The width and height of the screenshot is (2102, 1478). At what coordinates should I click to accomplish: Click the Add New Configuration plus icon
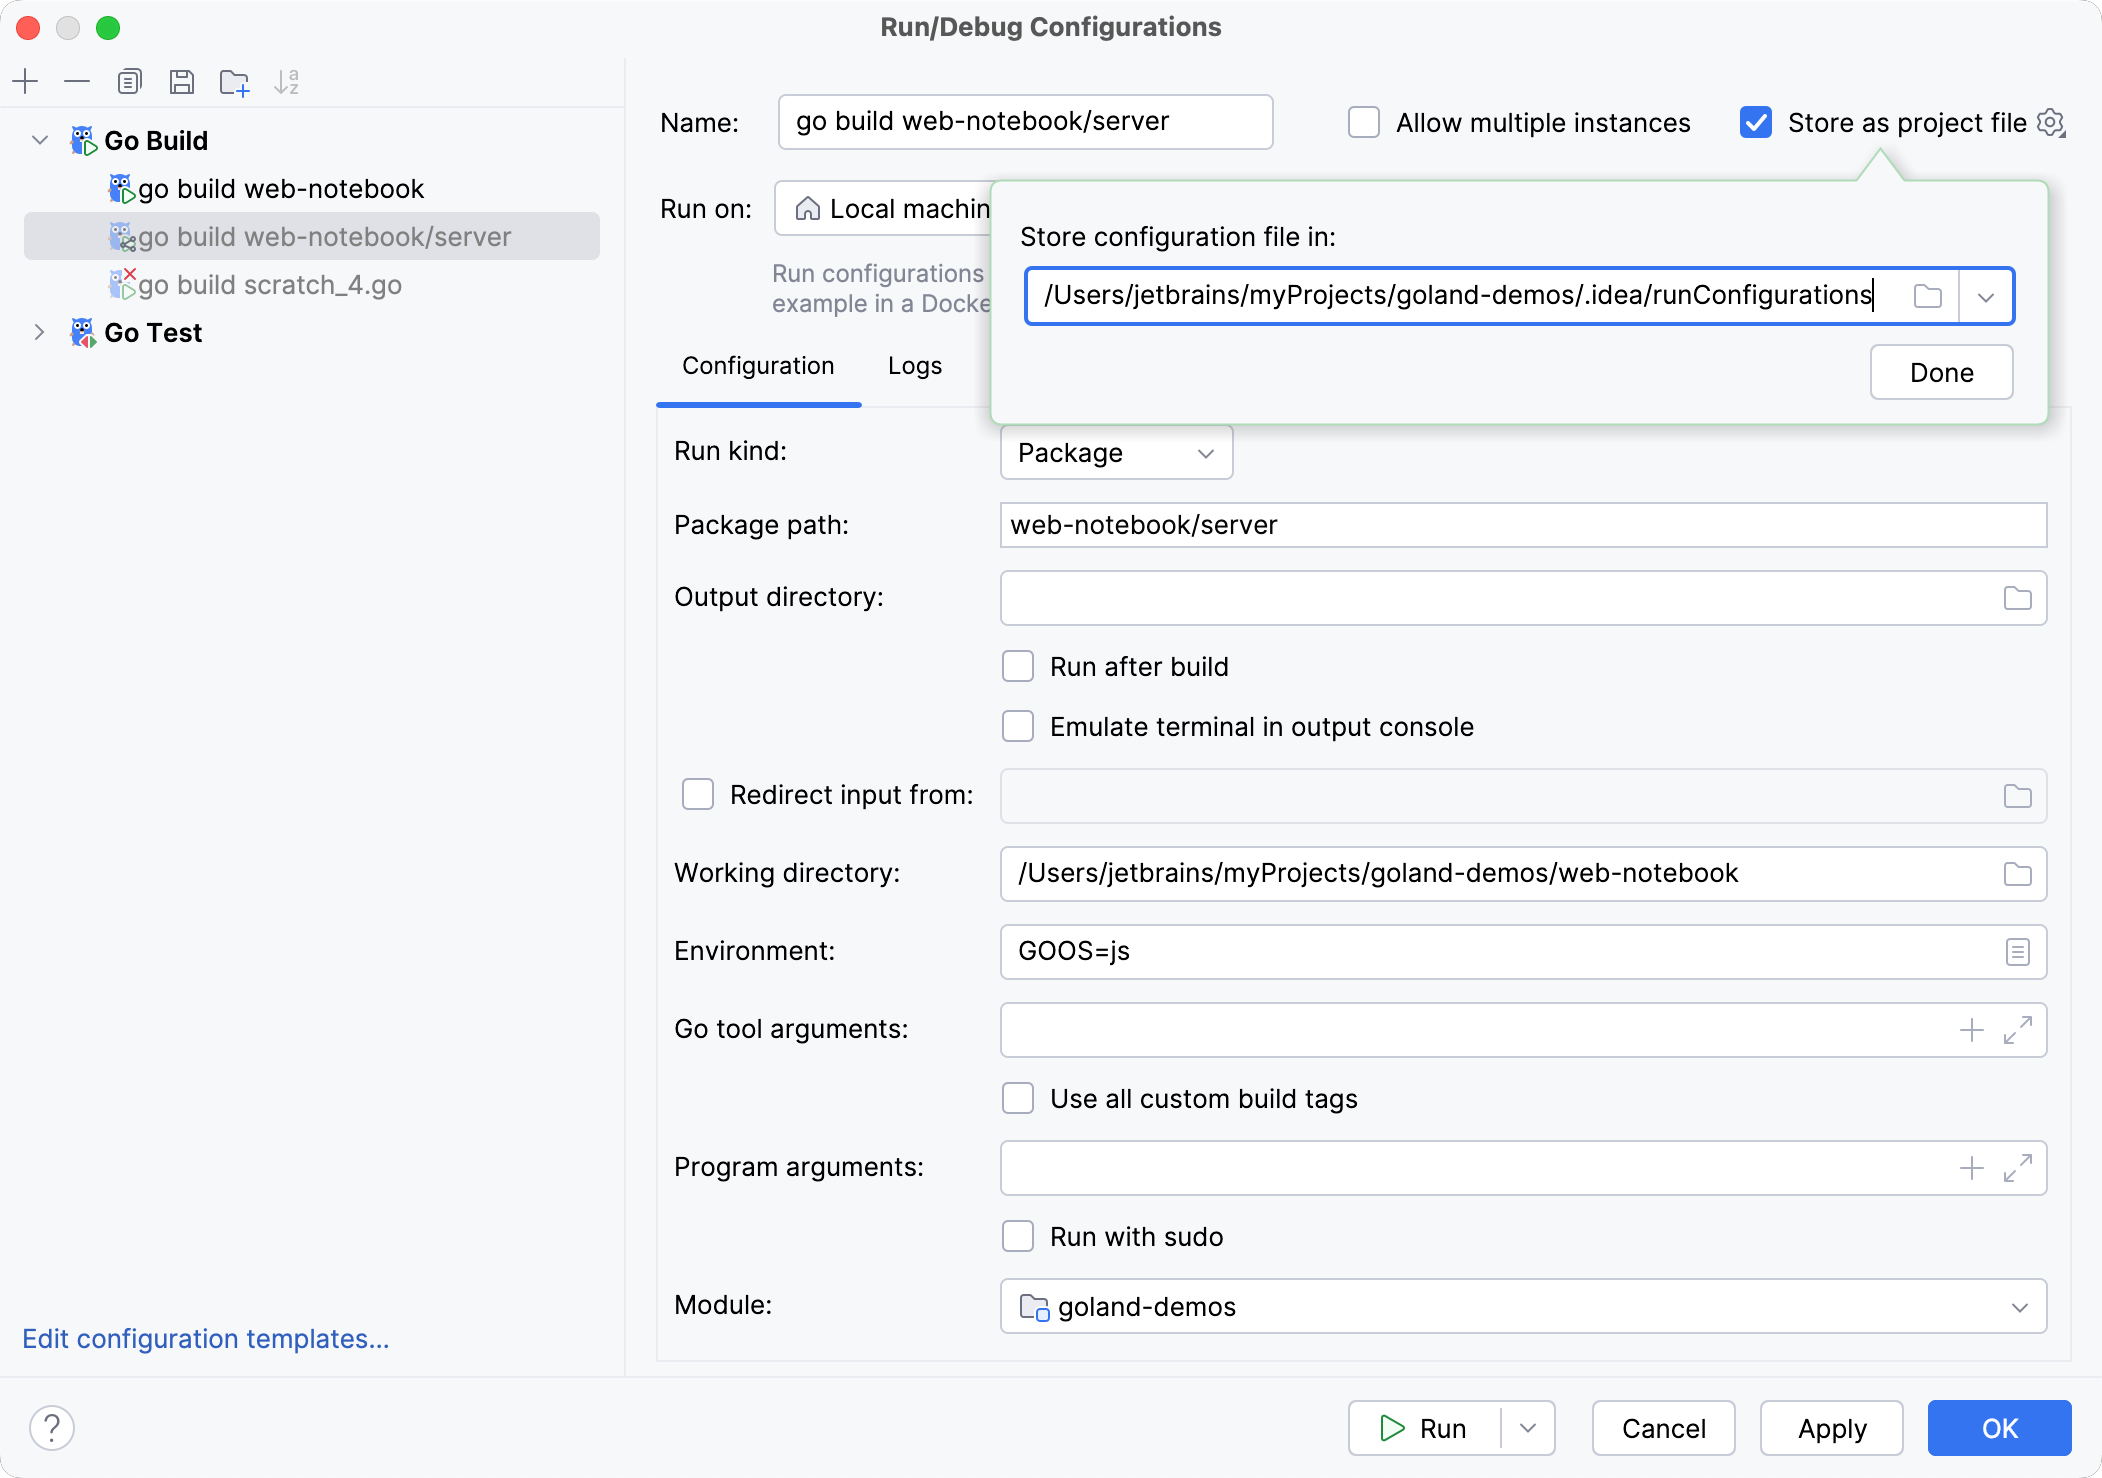26,81
